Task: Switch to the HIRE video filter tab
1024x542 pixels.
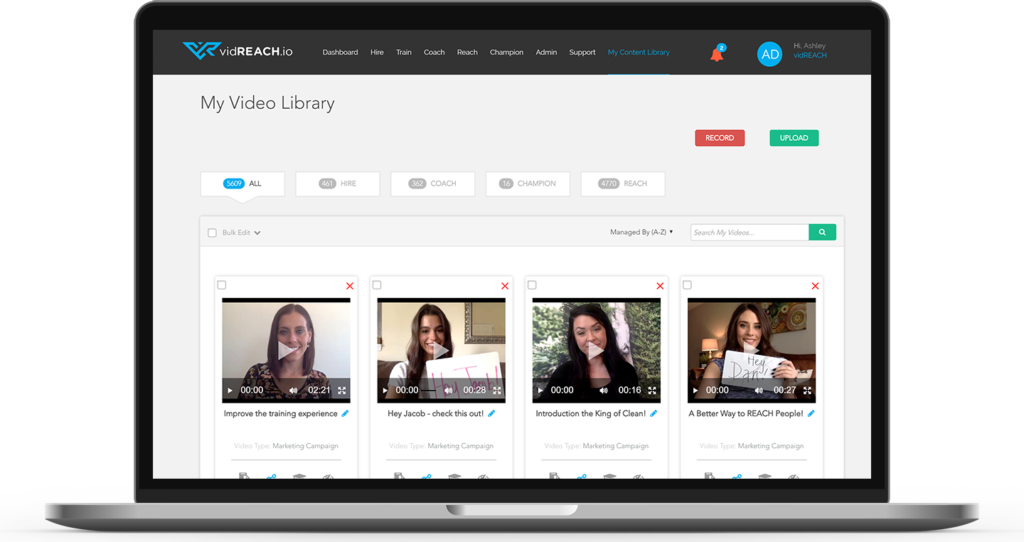Action: 338,184
